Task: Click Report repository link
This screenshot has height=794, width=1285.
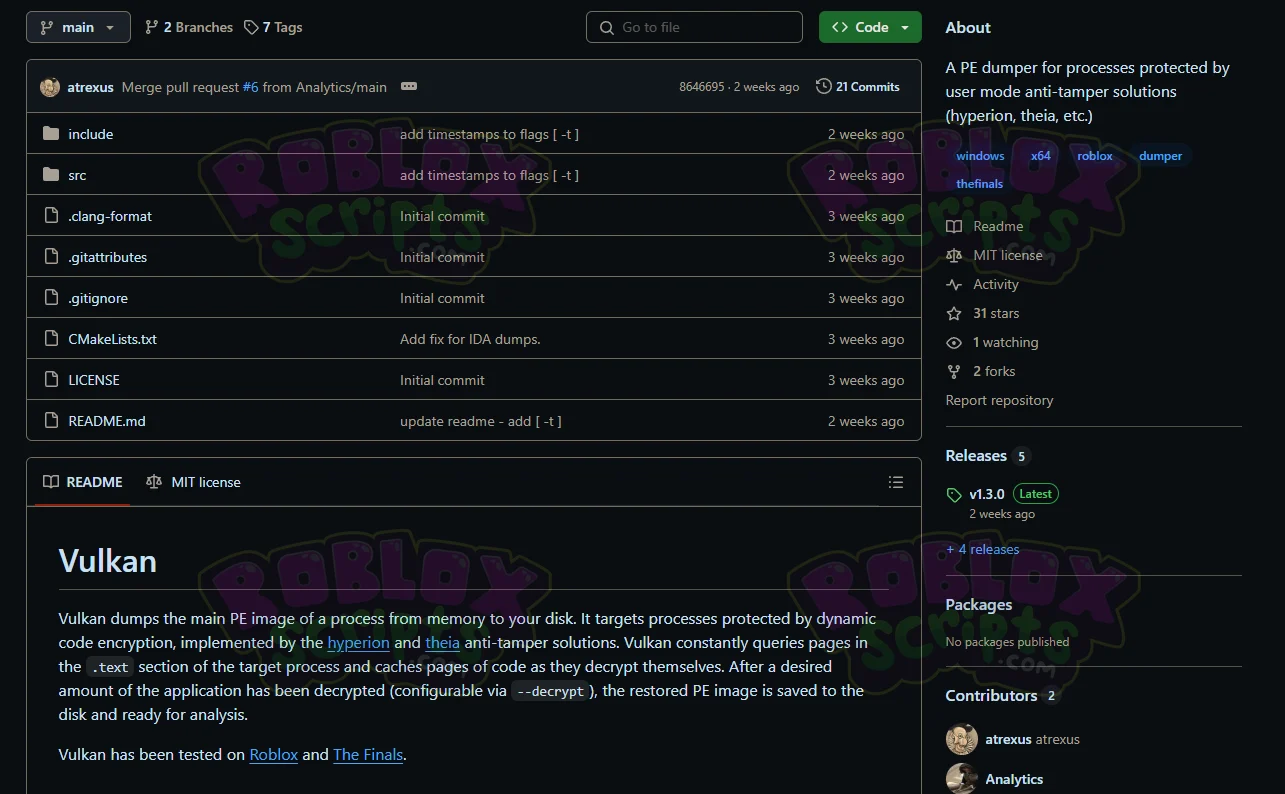Action: pos(999,400)
